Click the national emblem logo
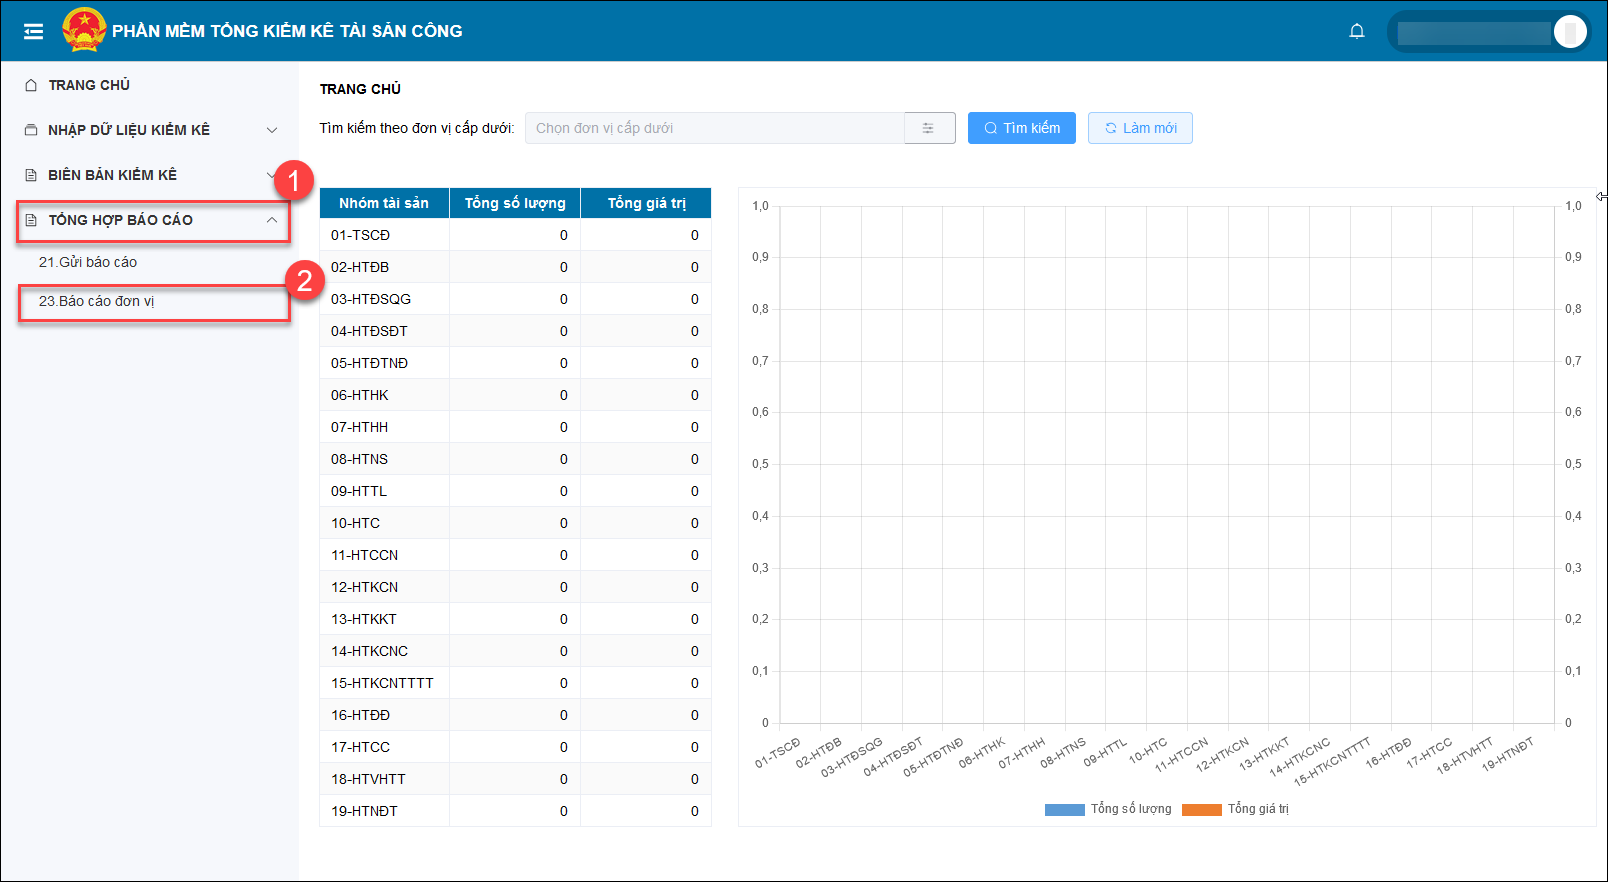This screenshot has width=1608, height=882. tap(84, 30)
